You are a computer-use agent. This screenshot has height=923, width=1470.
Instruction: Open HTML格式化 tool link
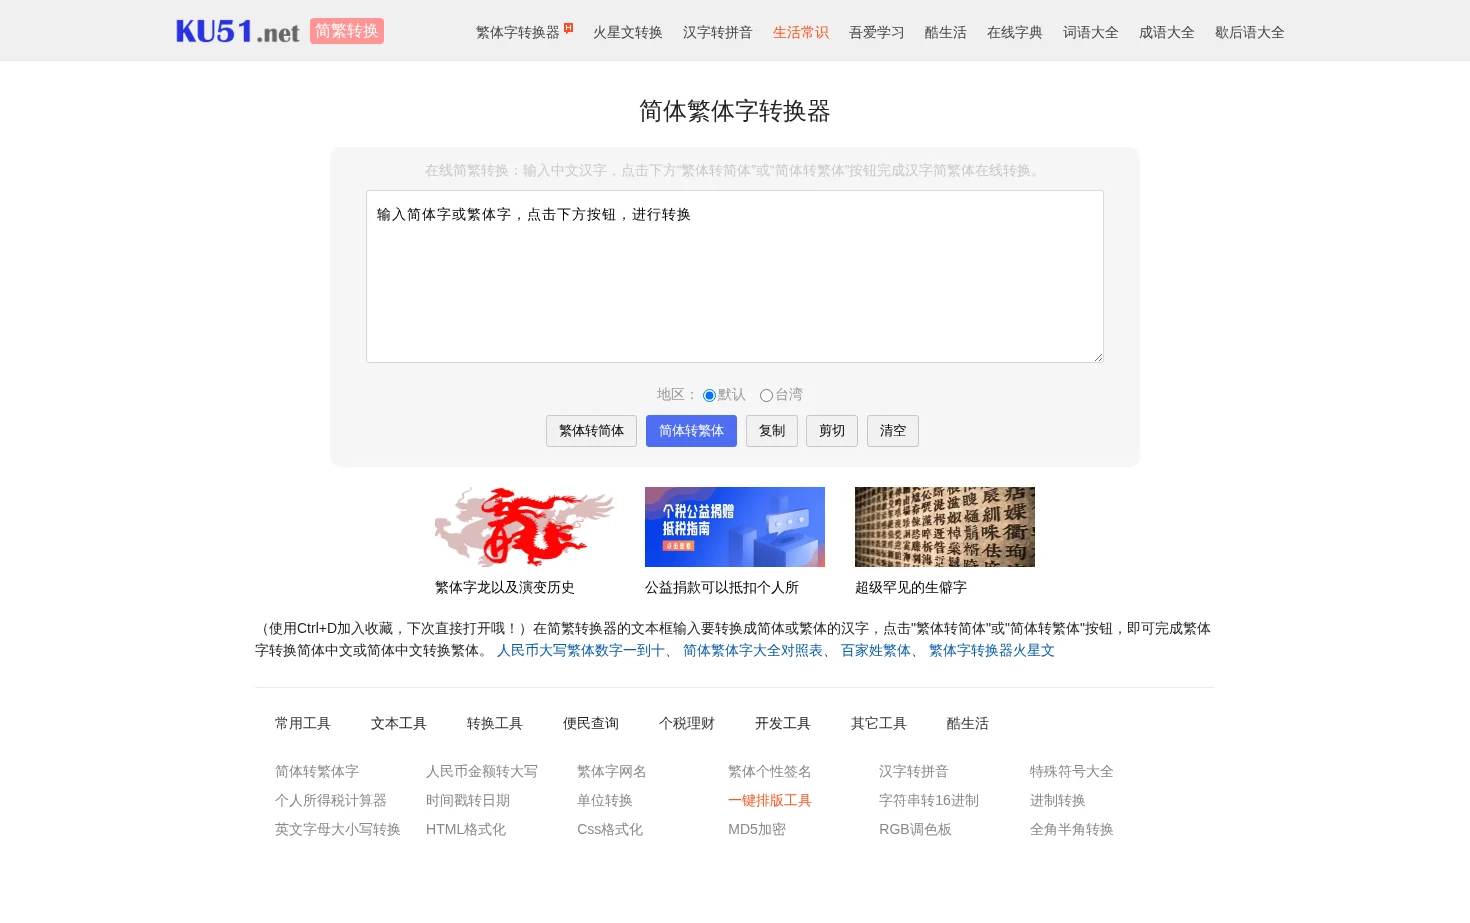coord(466,829)
